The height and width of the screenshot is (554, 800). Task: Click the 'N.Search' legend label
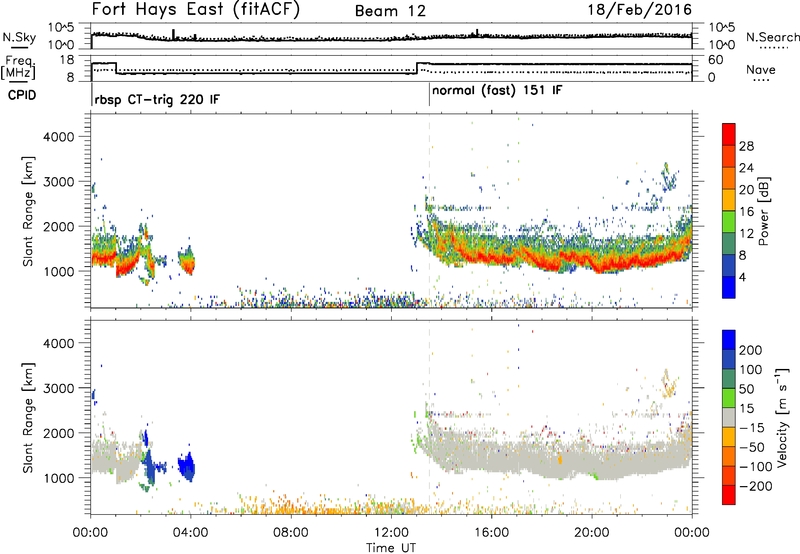772,37
